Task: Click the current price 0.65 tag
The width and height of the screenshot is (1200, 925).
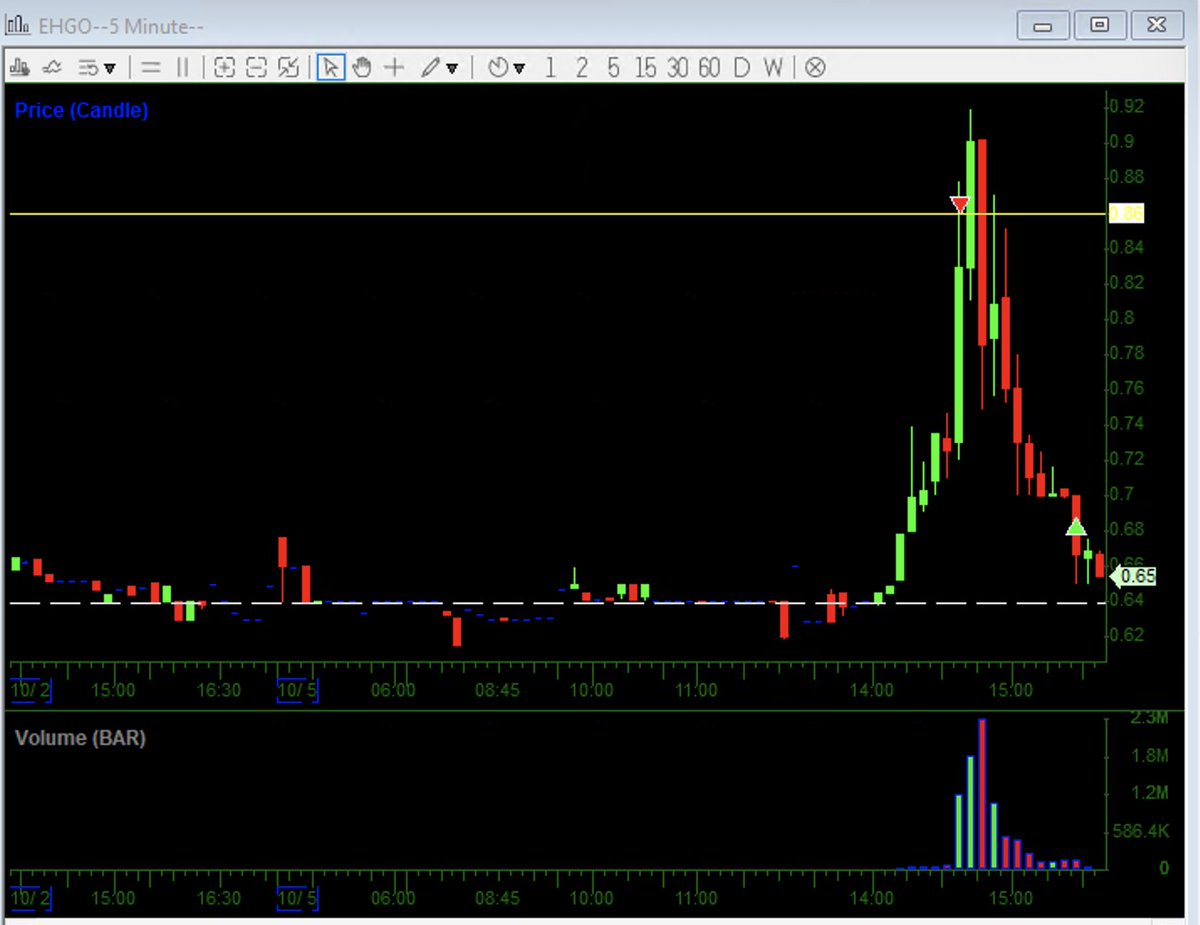Action: [1134, 576]
